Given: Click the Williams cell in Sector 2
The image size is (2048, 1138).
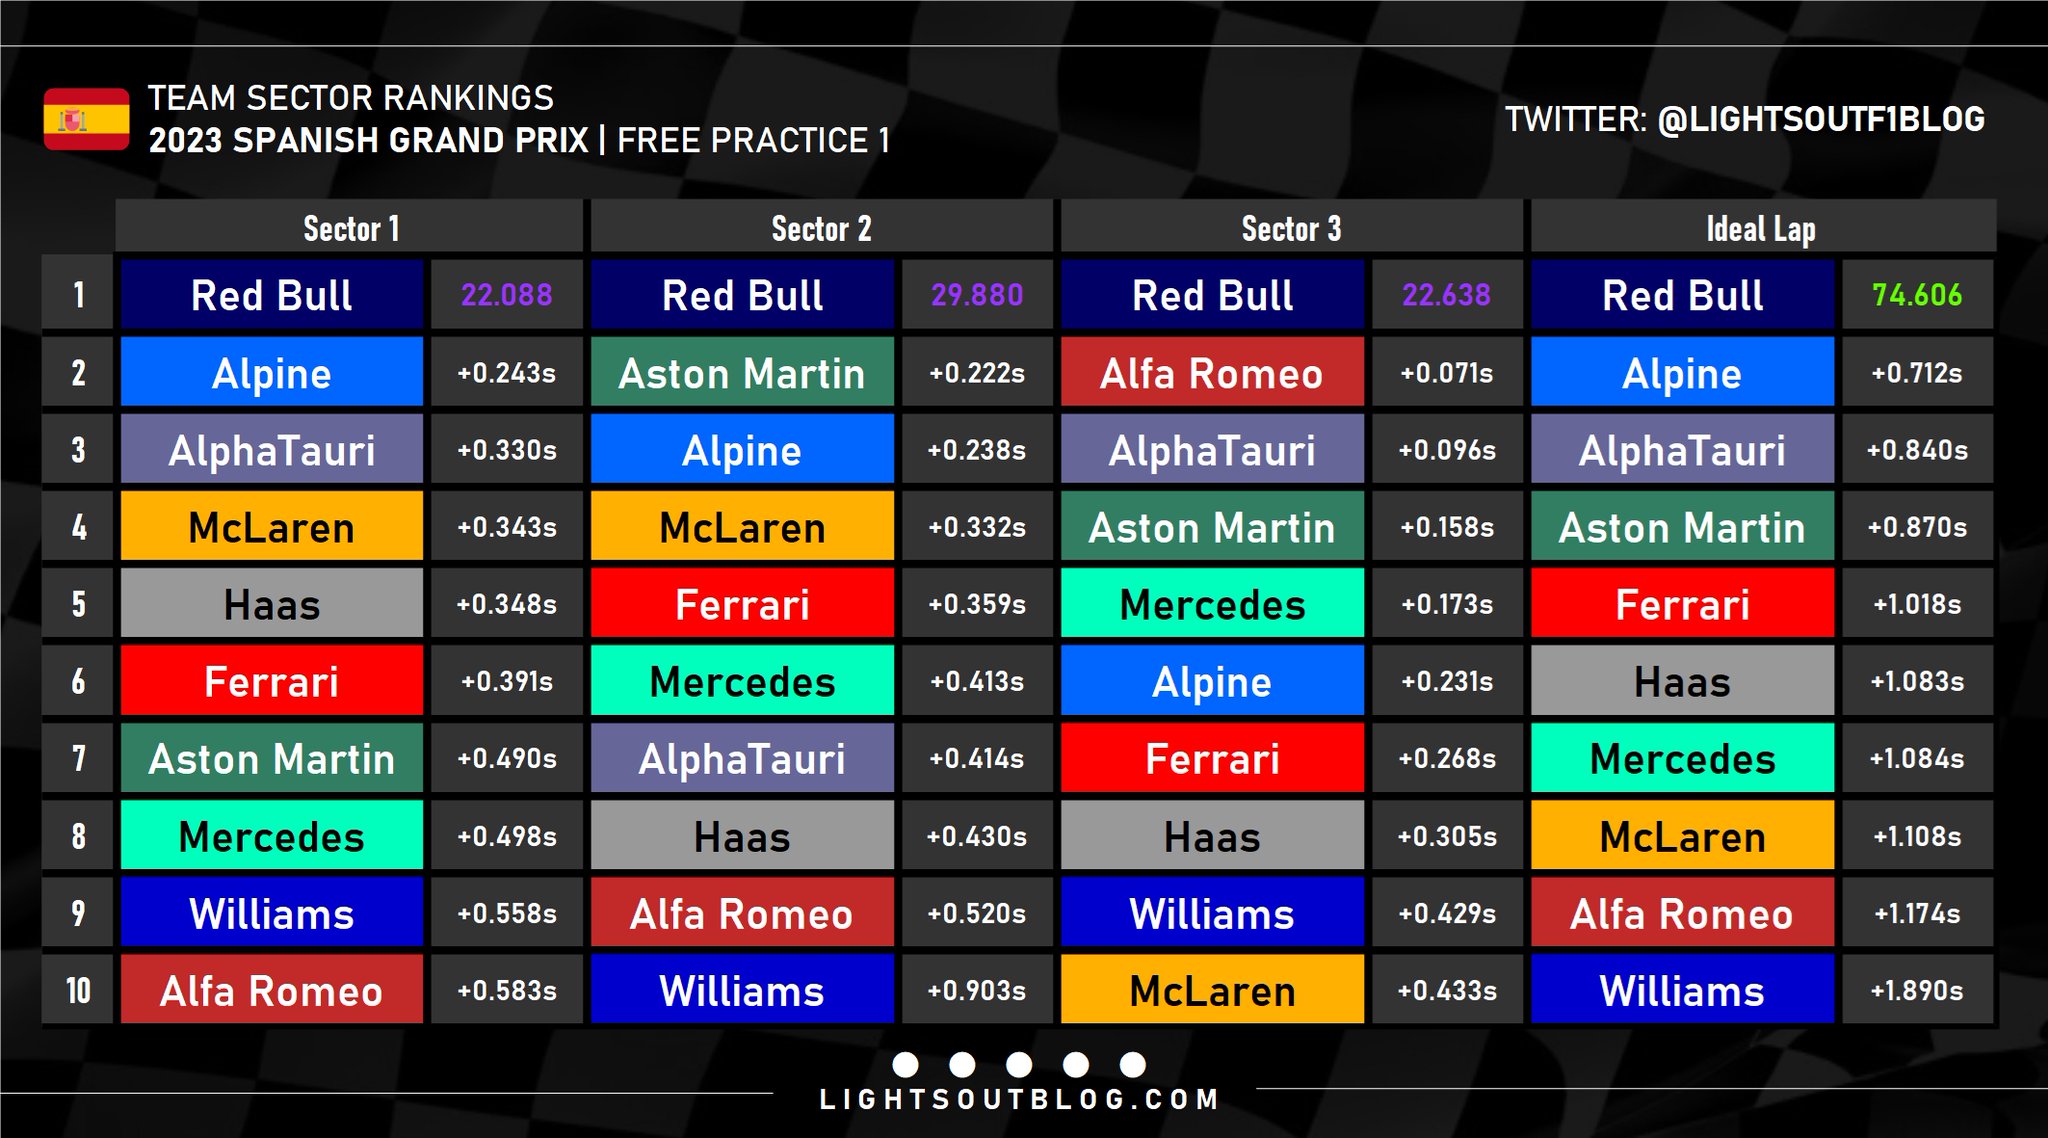Looking at the screenshot, I should pos(741,991).
